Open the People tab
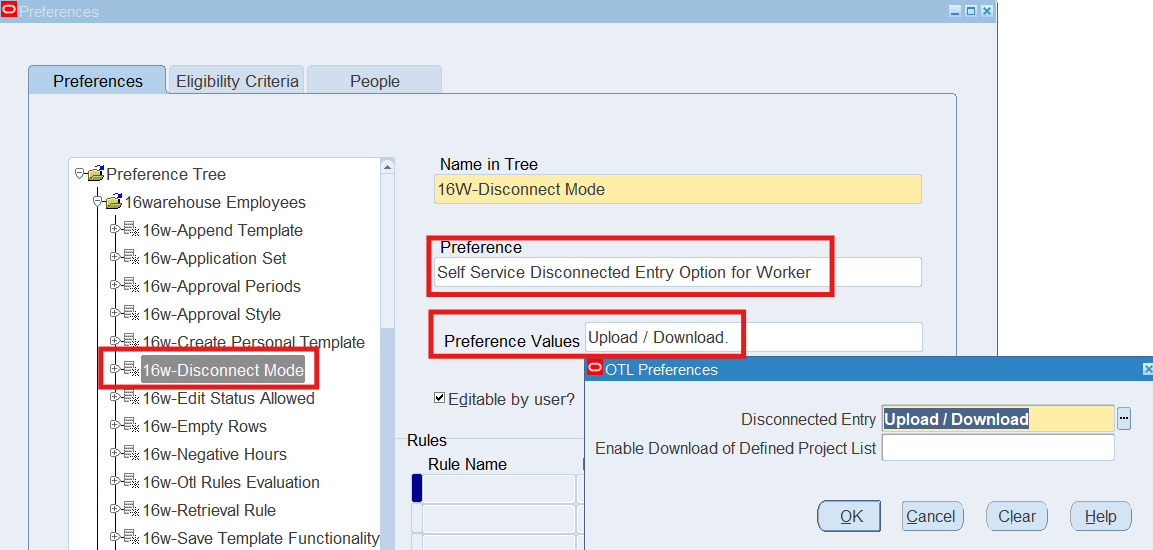The height and width of the screenshot is (550, 1153). point(374,81)
